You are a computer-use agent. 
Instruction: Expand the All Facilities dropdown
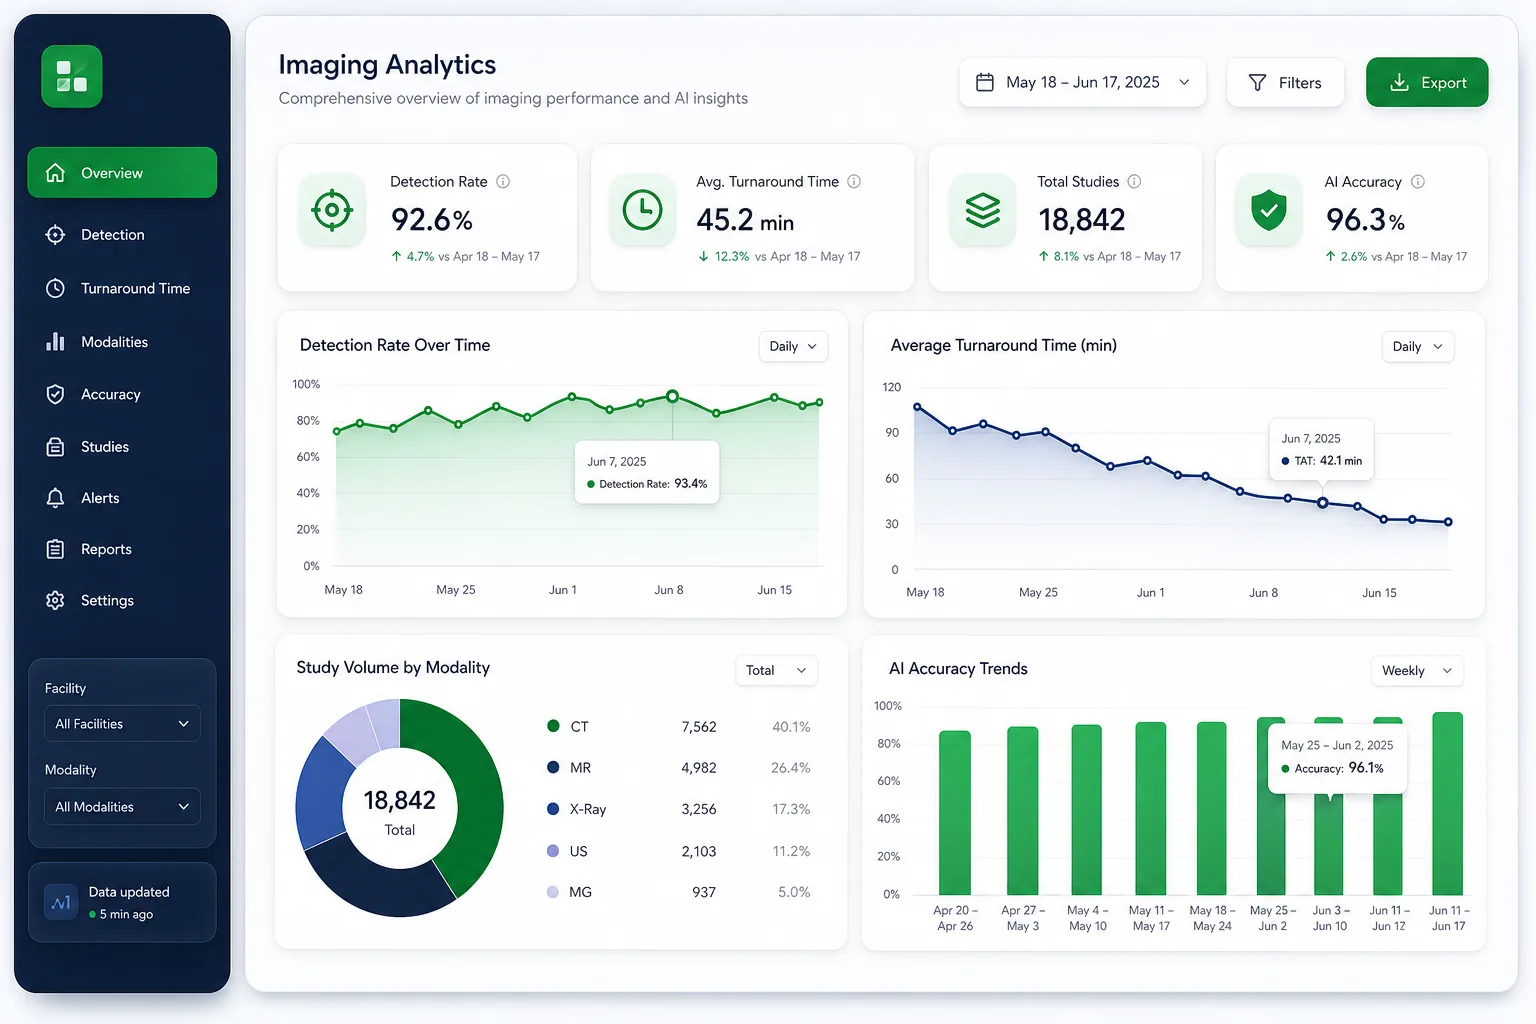click(x=122, y=724)
